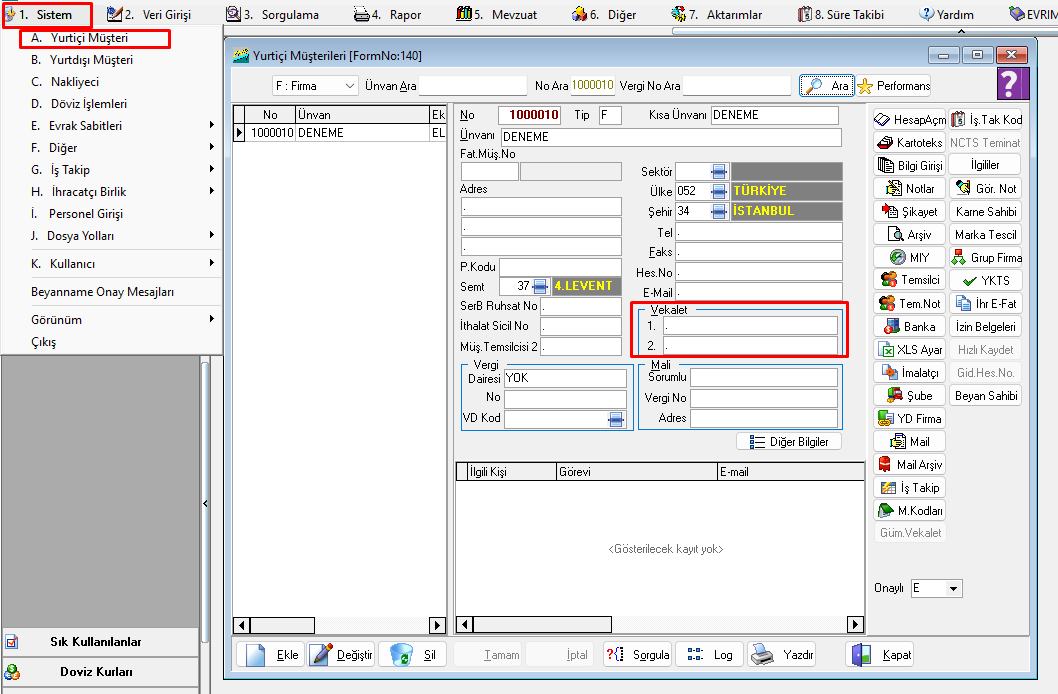1058x694 pixels.
Task: Open the 4. Rapor menu
Action: (388, 15)
